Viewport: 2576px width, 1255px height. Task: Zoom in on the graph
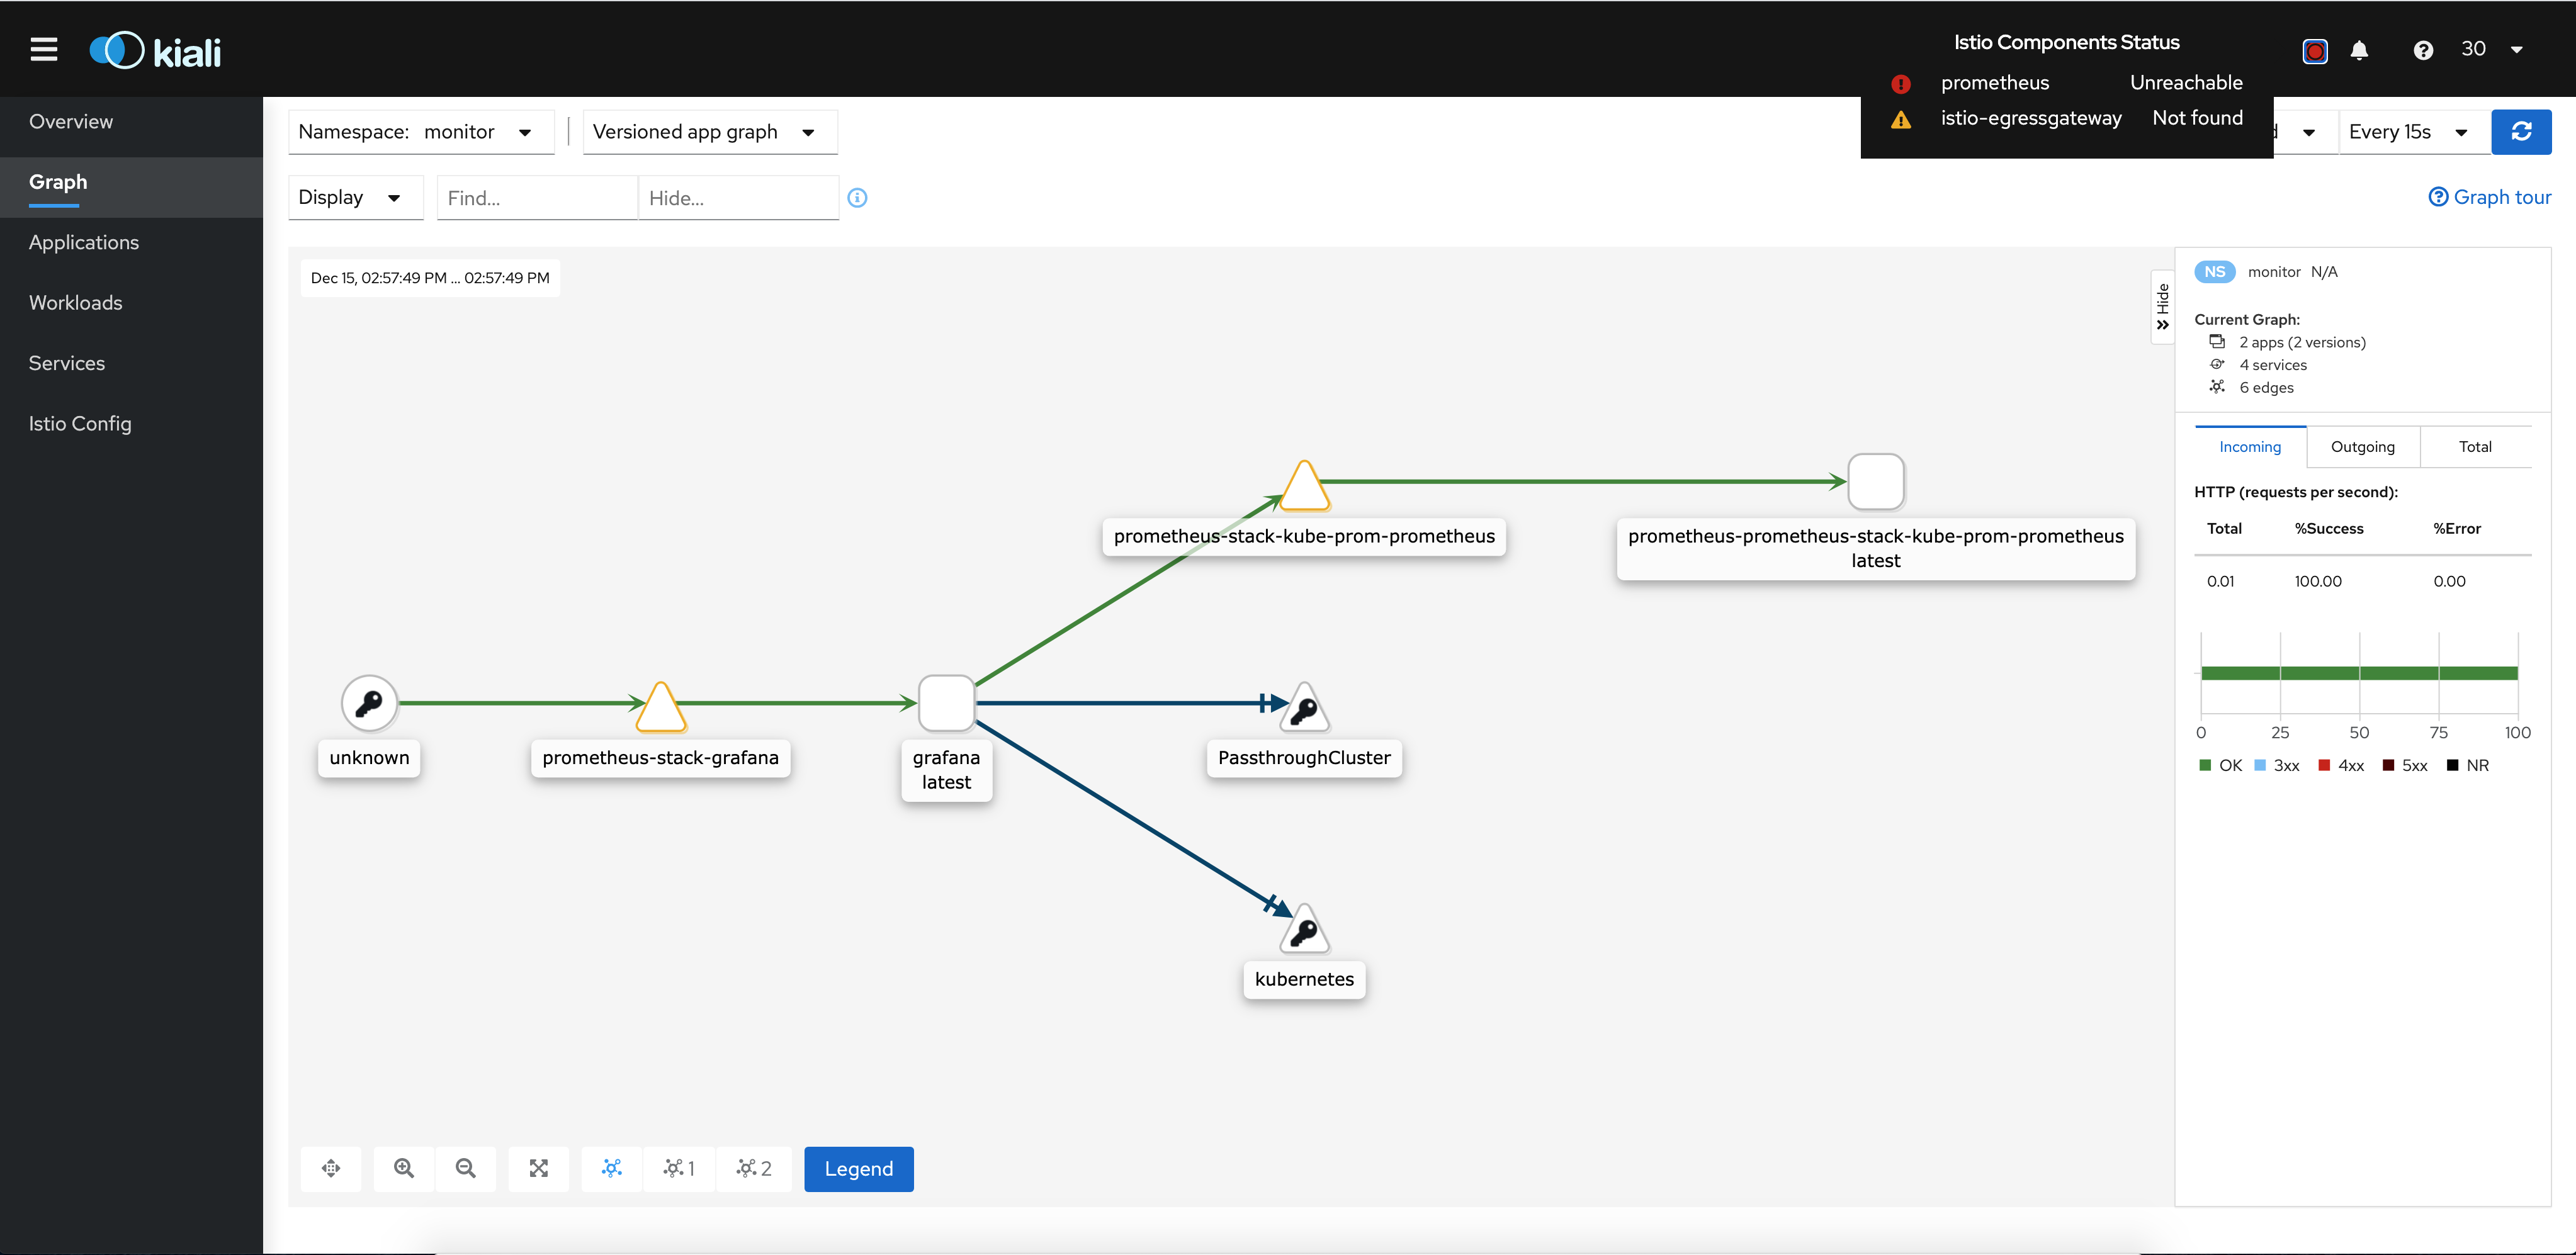[404, 1168]
